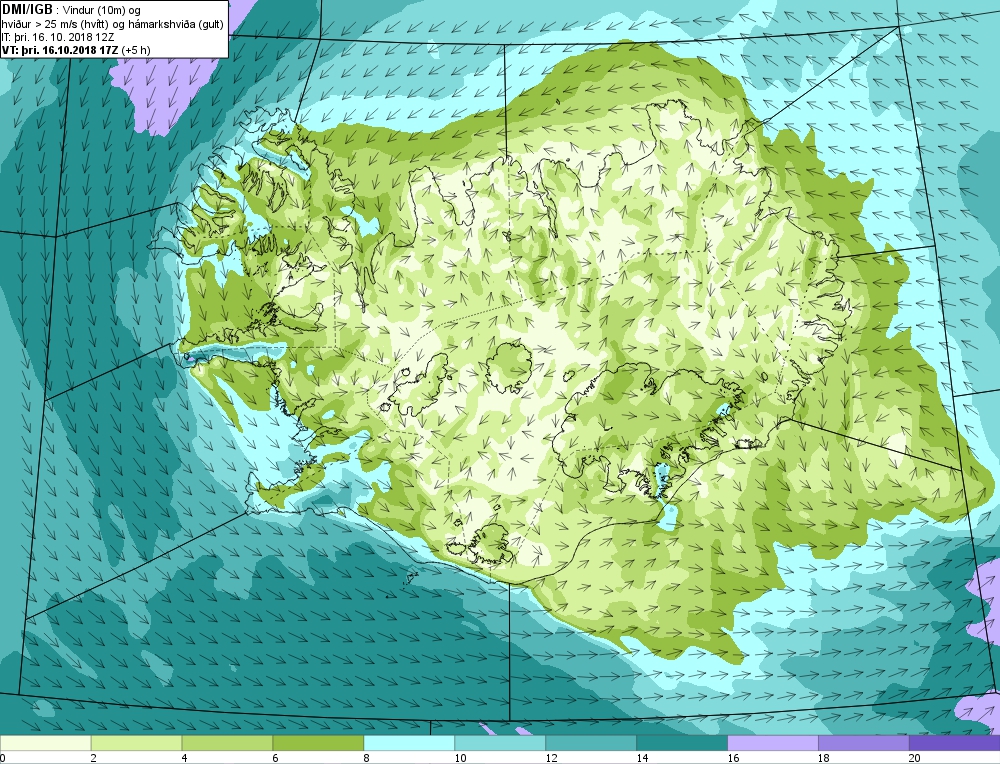
Task: Click the 16–18 m/s lavender legend swatch
Action: (x=773, y=743)
